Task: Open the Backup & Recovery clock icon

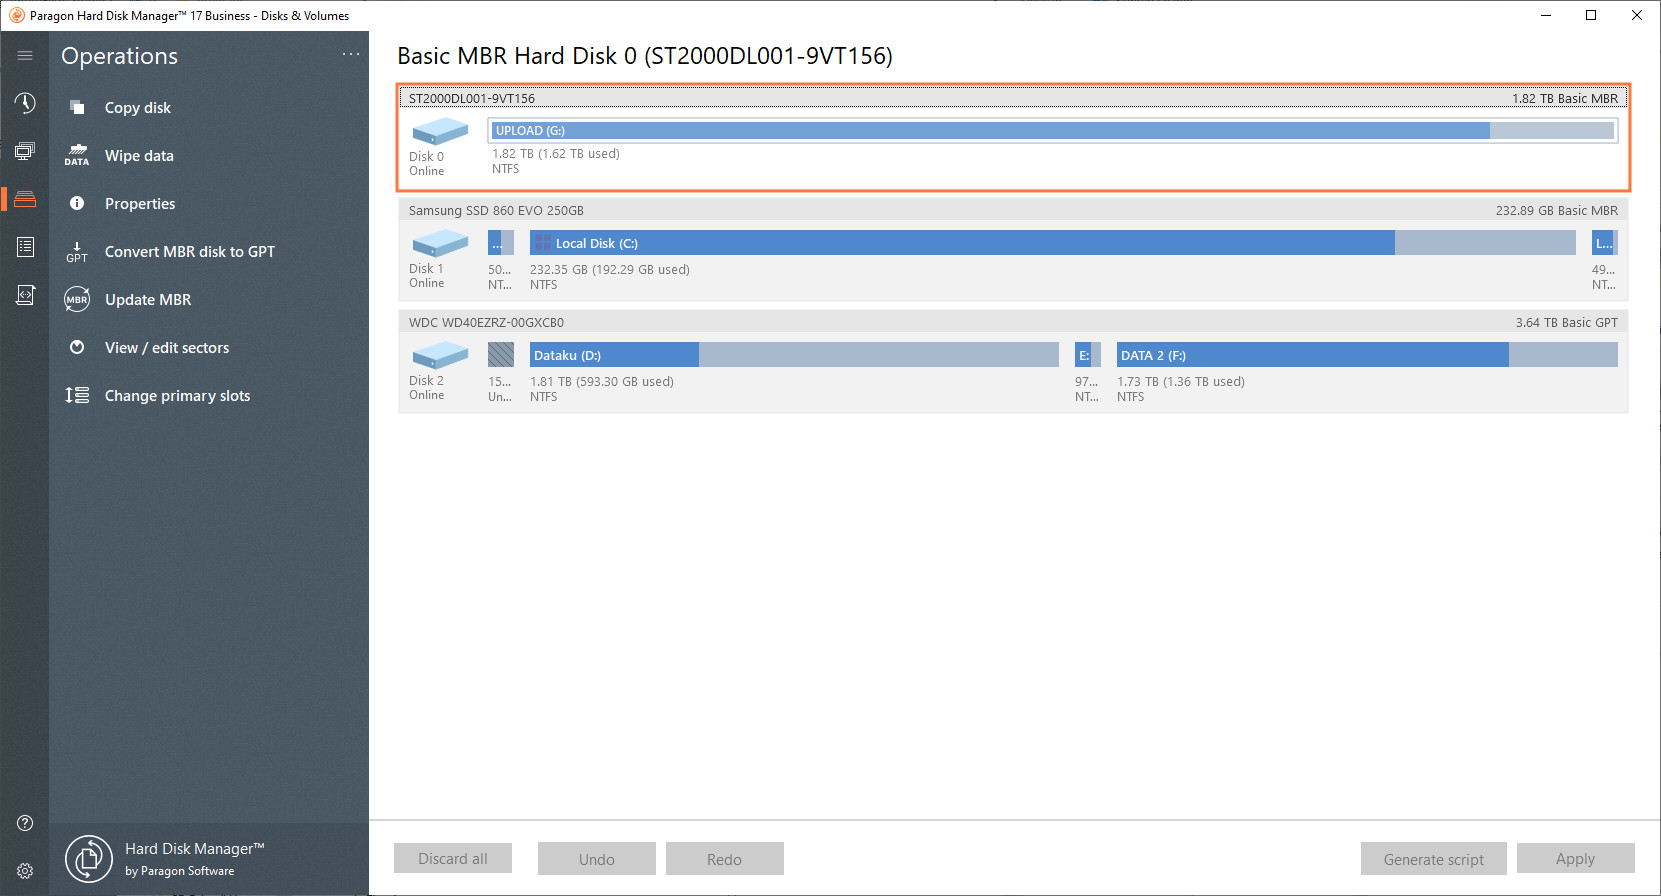Action: pyautogui.click(x=25, y=103)
